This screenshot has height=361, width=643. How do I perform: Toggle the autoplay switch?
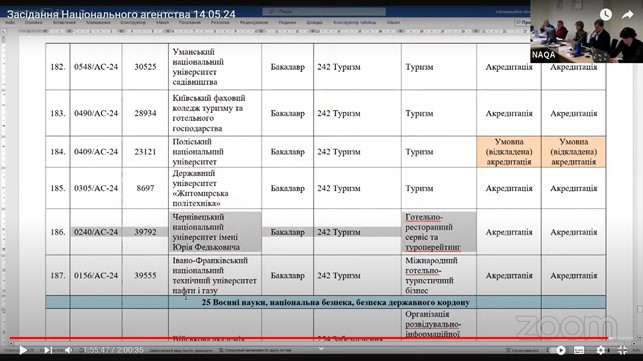[x=558, y=350]
